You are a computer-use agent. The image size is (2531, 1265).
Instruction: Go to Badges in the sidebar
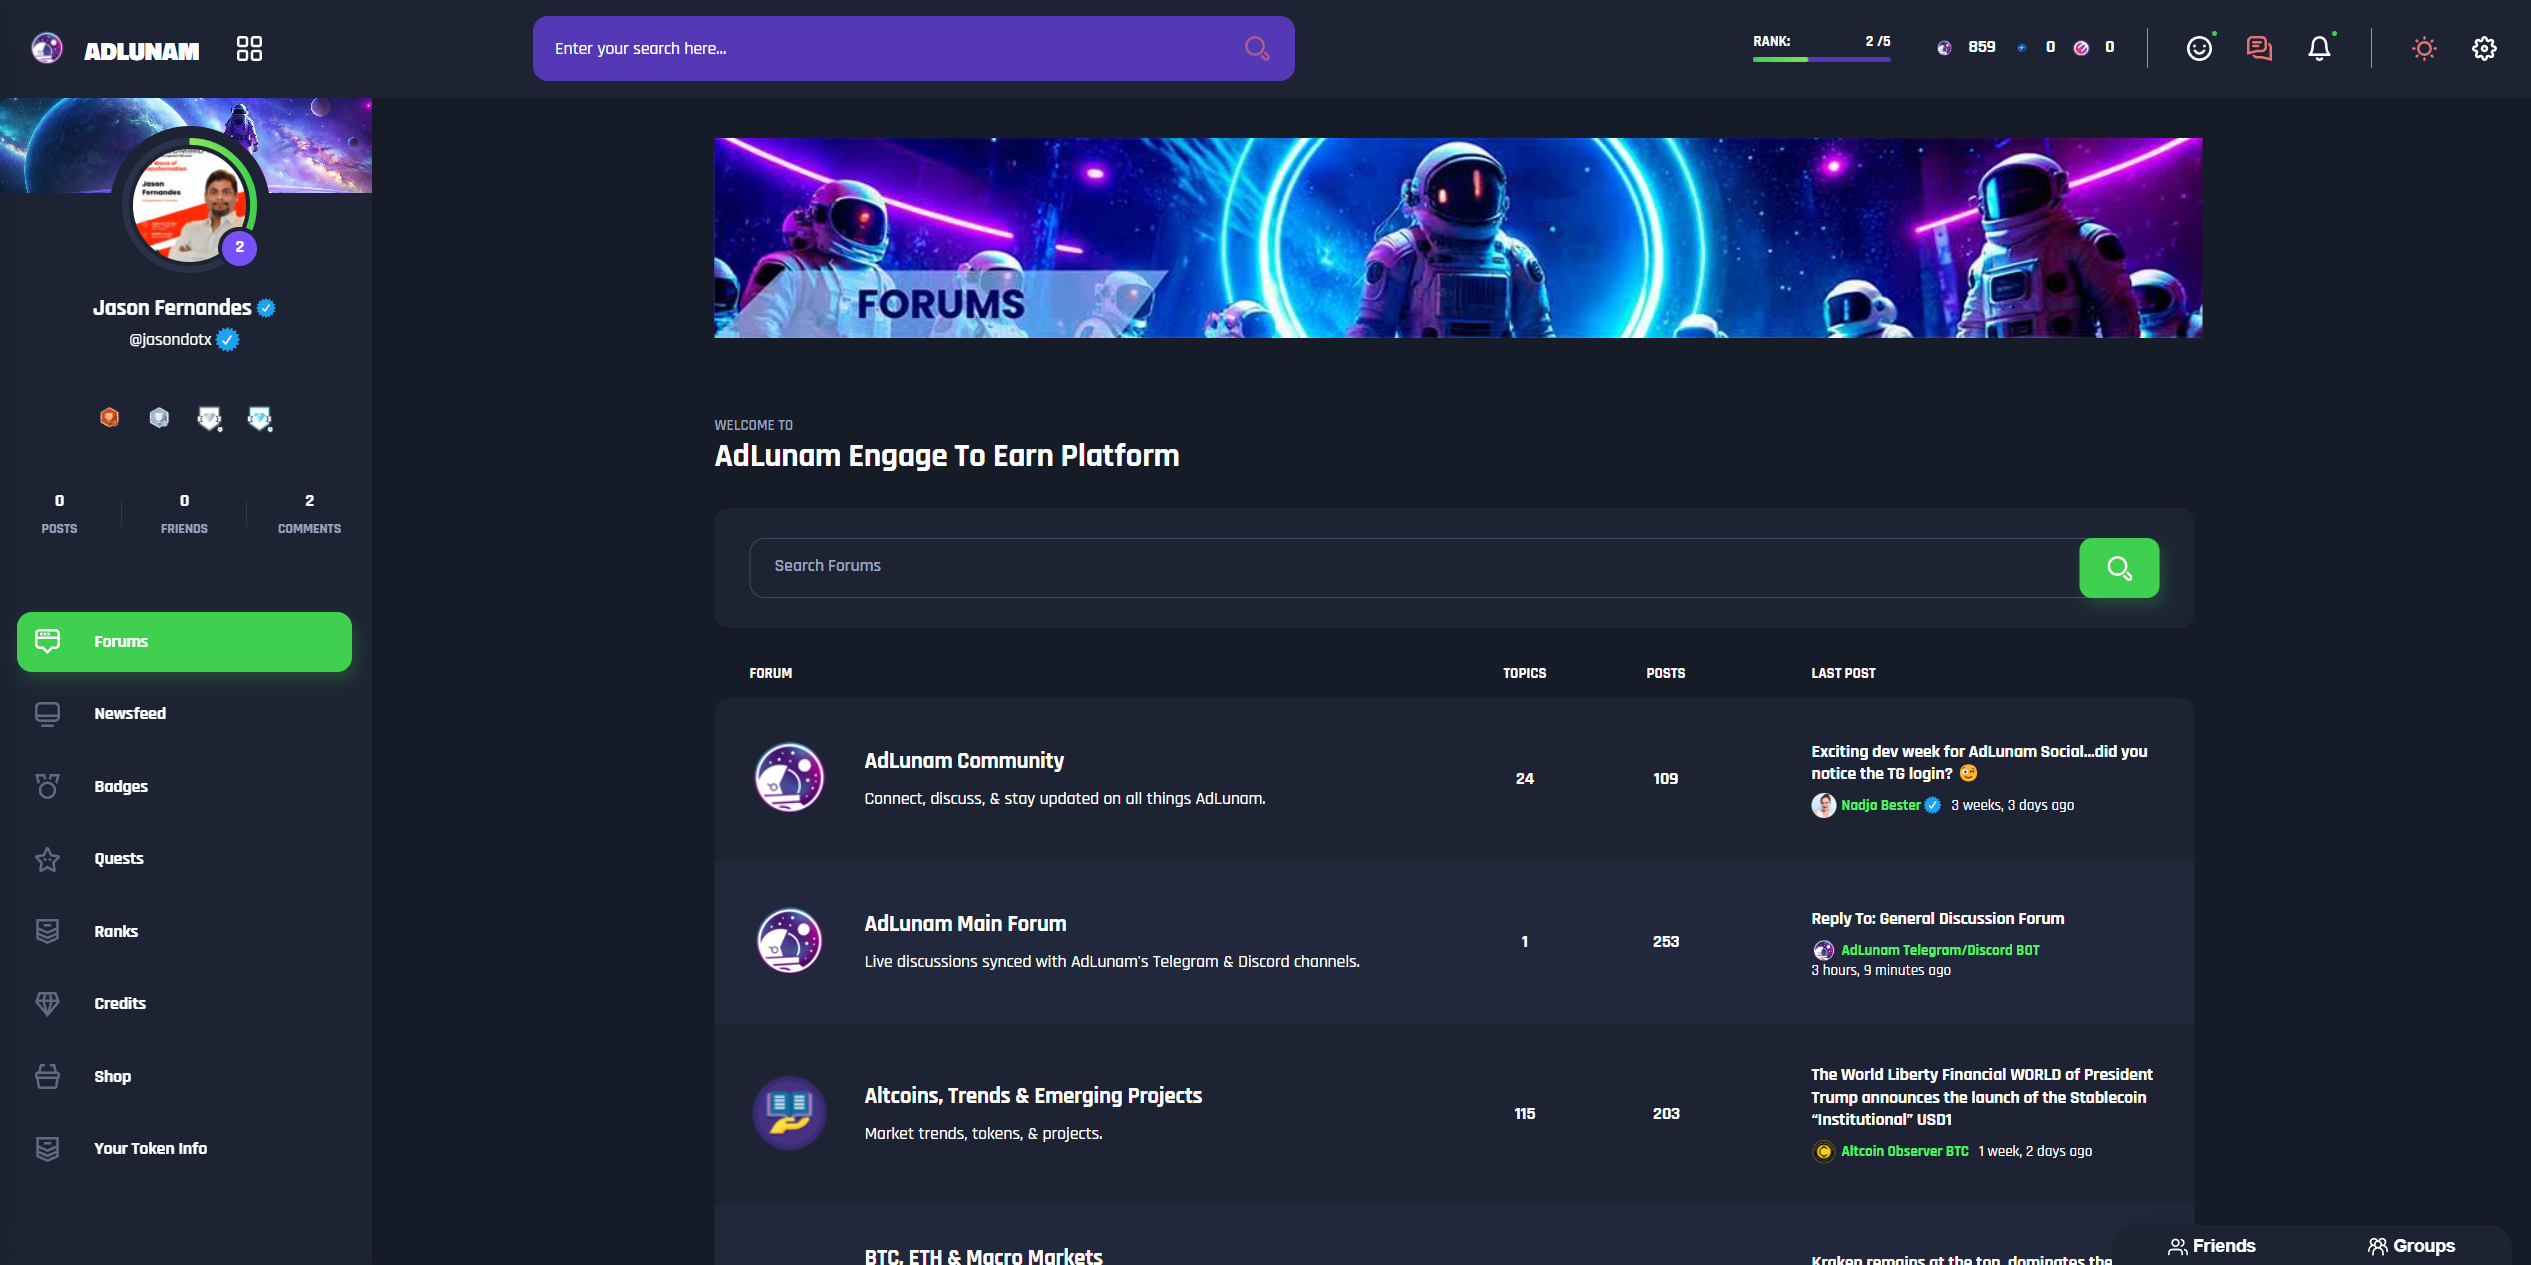pyautogui.click(x=121, y=786)
